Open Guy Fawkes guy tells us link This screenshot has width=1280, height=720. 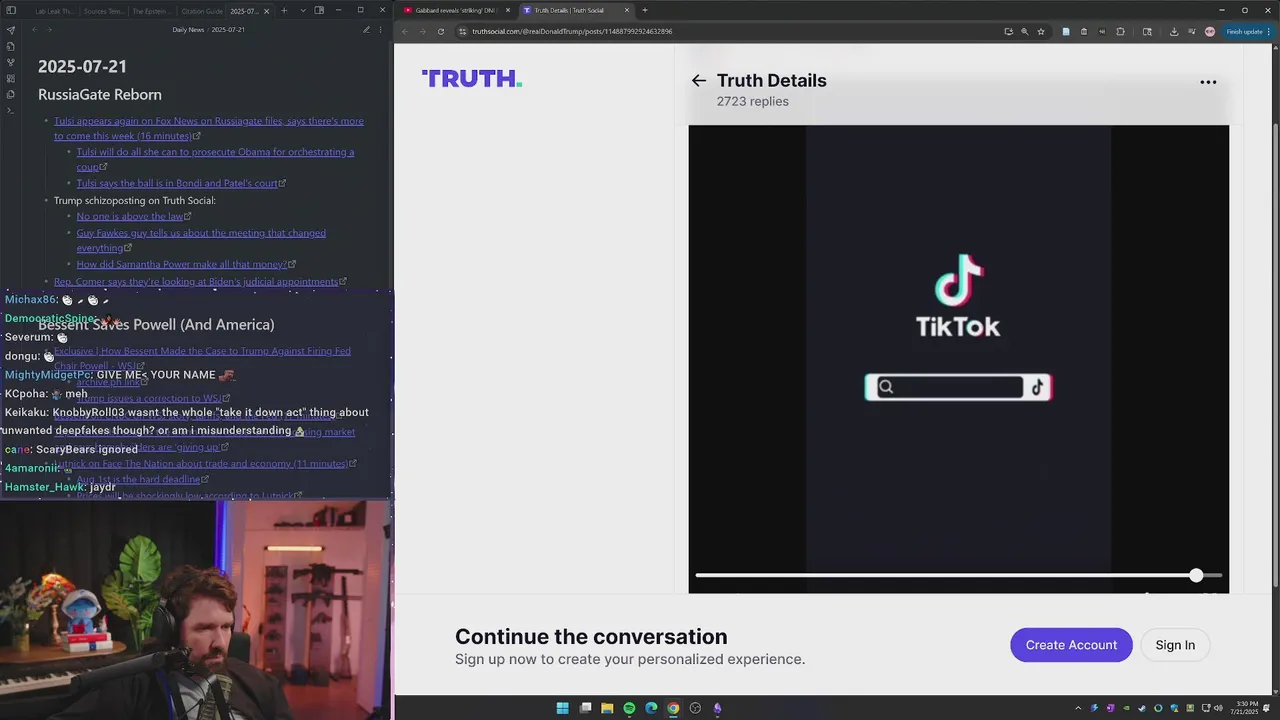pos(201,240)
